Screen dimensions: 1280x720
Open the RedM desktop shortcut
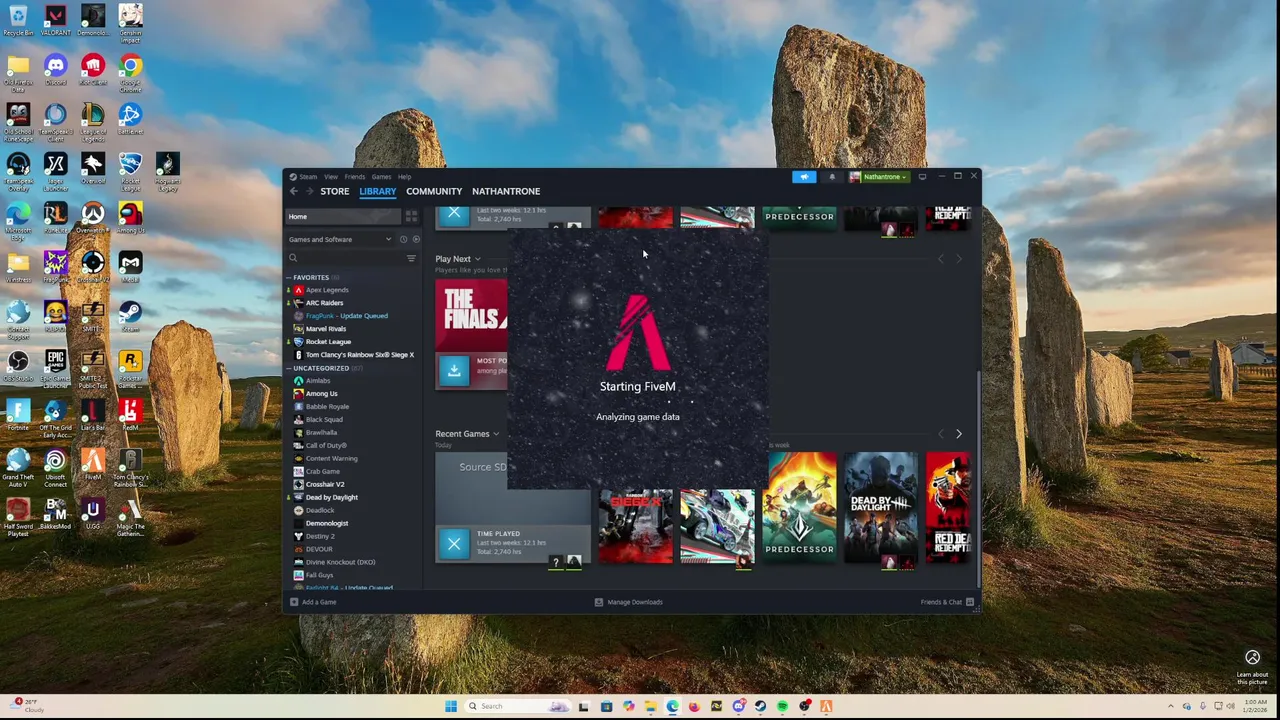(x=130, y=414)
